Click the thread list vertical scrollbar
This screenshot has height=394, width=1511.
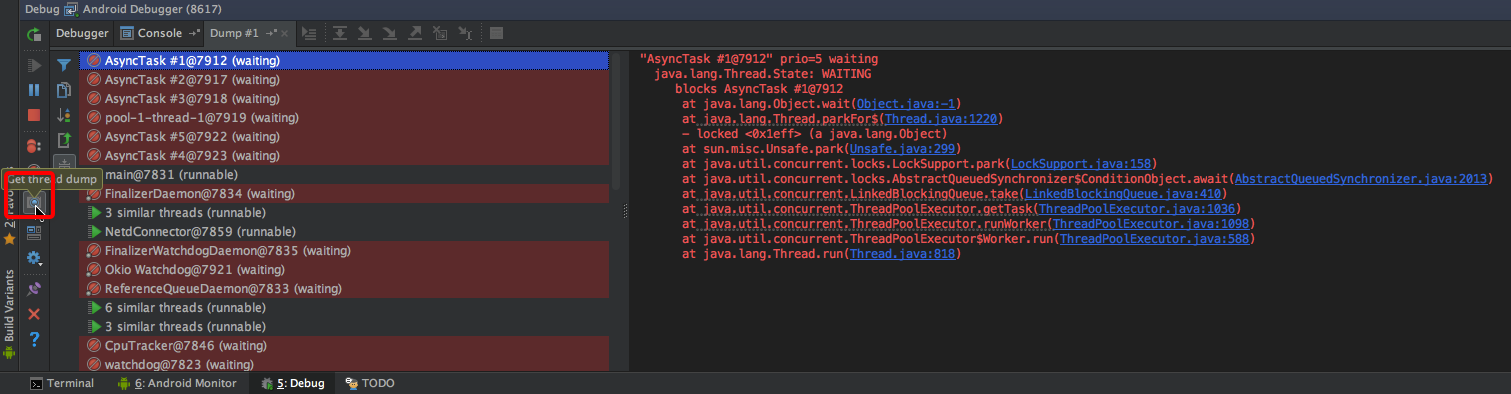point(616,120)
